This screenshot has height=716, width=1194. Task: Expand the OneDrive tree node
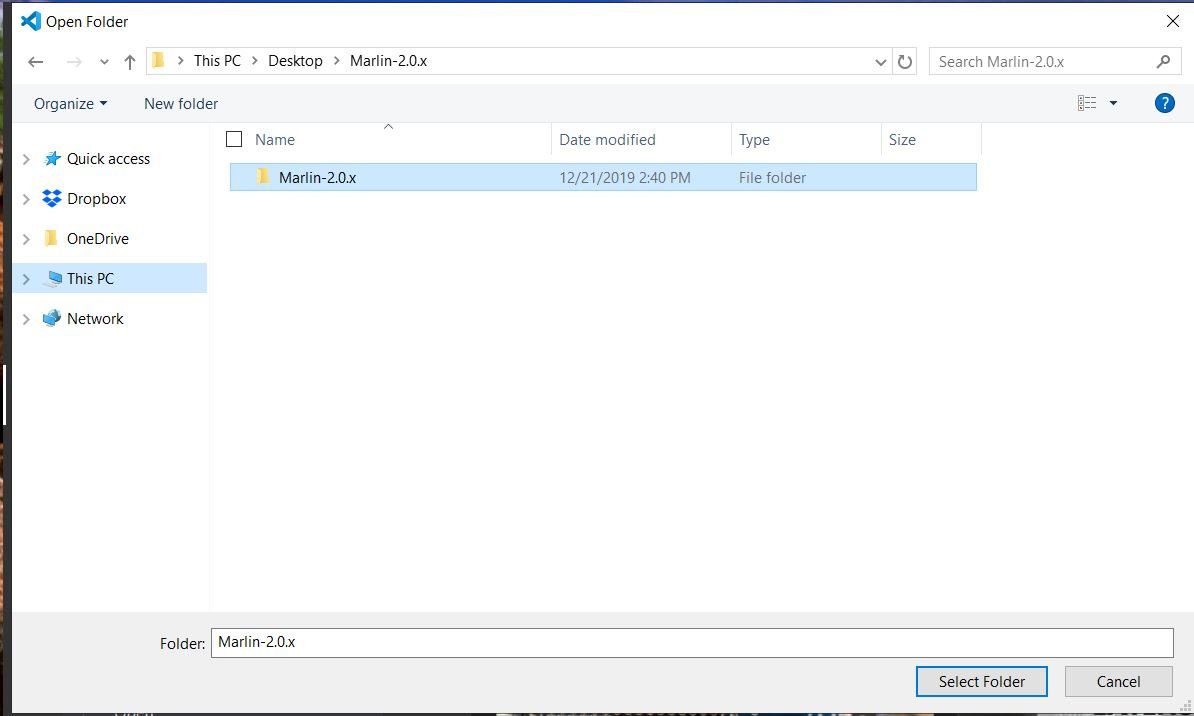[26, 239]
